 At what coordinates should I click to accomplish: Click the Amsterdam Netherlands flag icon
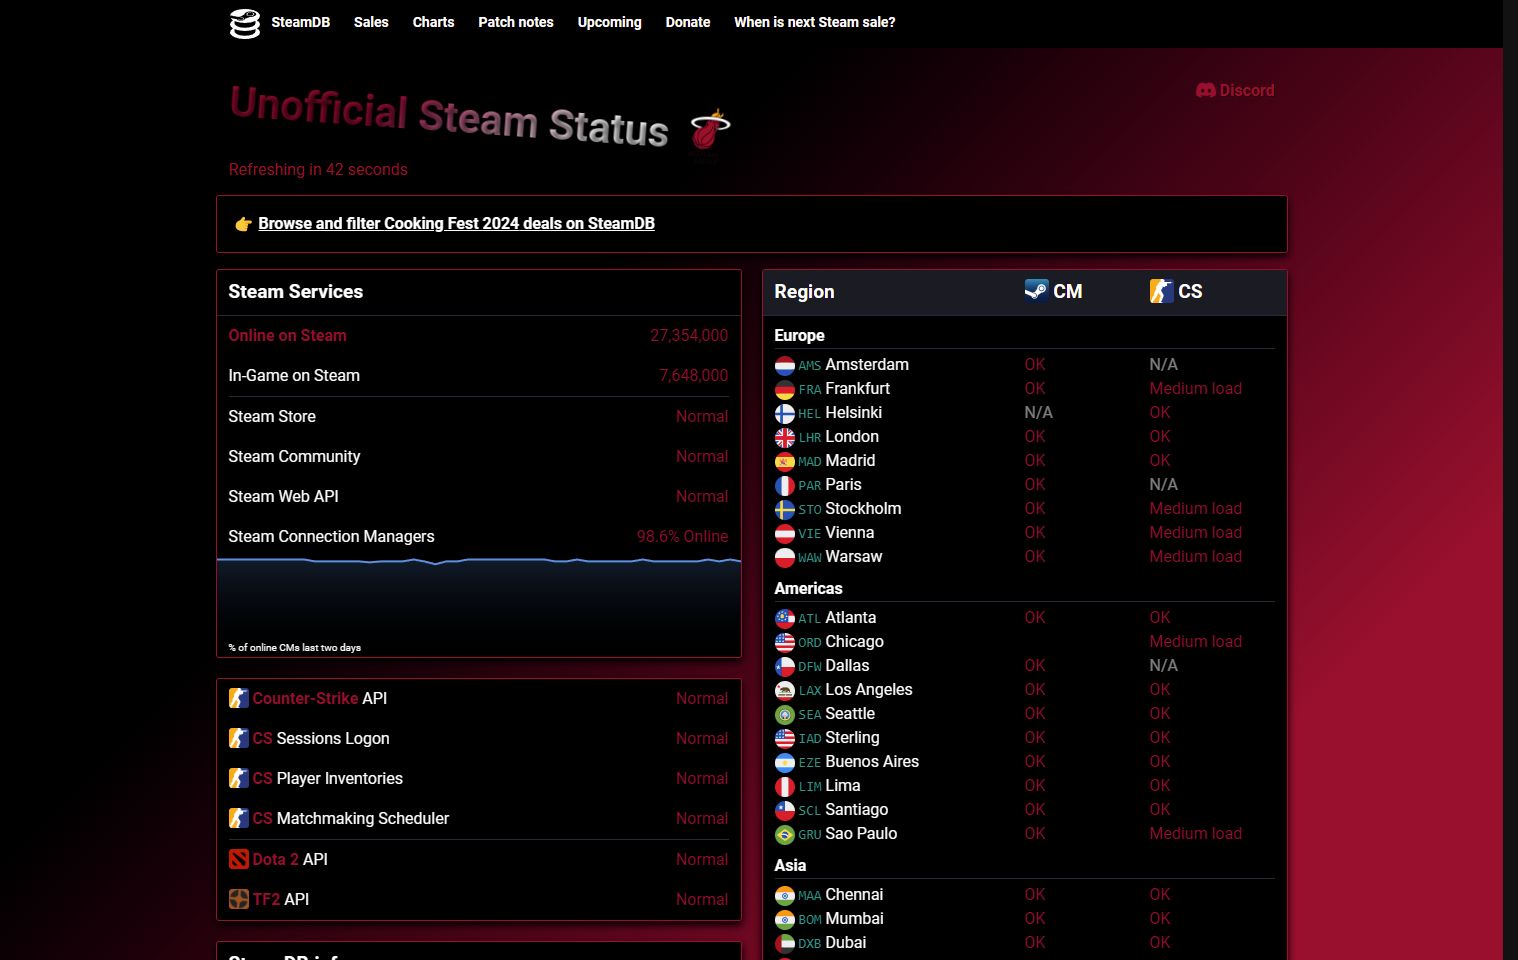[785, 365]
